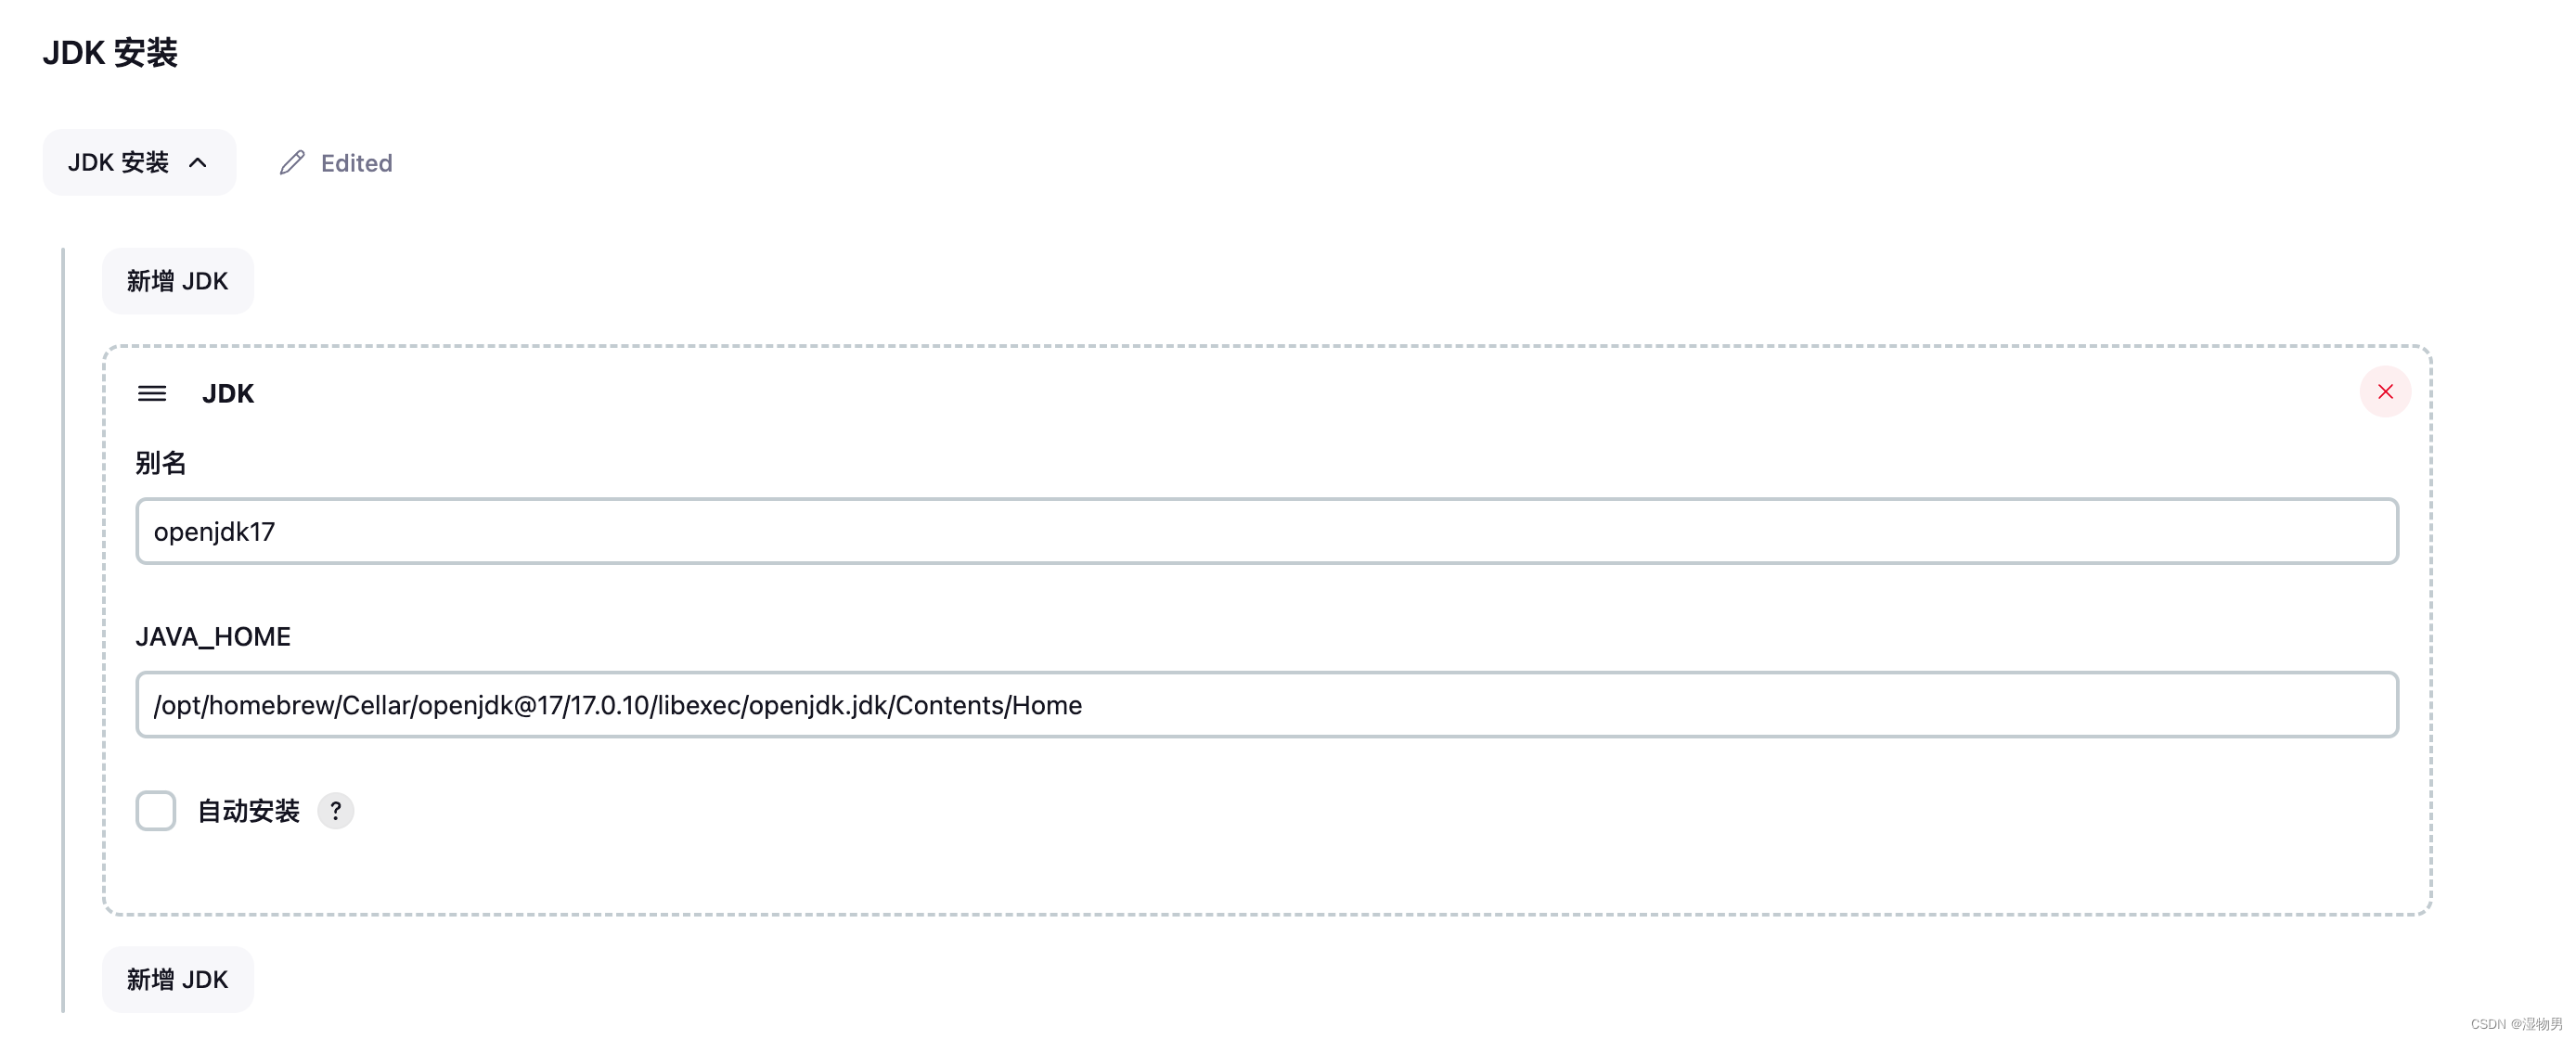This screenshot has height=1039, width=2576.
Task: Click the JAVA_HOME path input field
Action: pos(1265,704)
